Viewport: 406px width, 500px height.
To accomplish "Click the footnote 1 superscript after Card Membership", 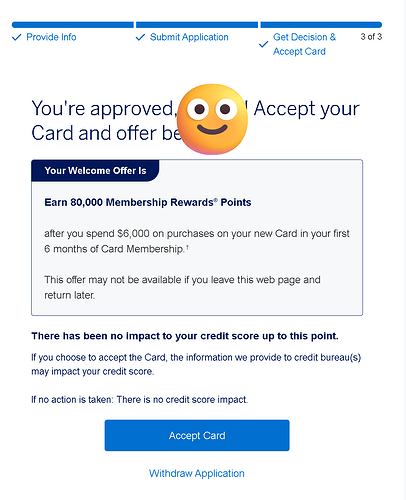I will coord(187,247).
